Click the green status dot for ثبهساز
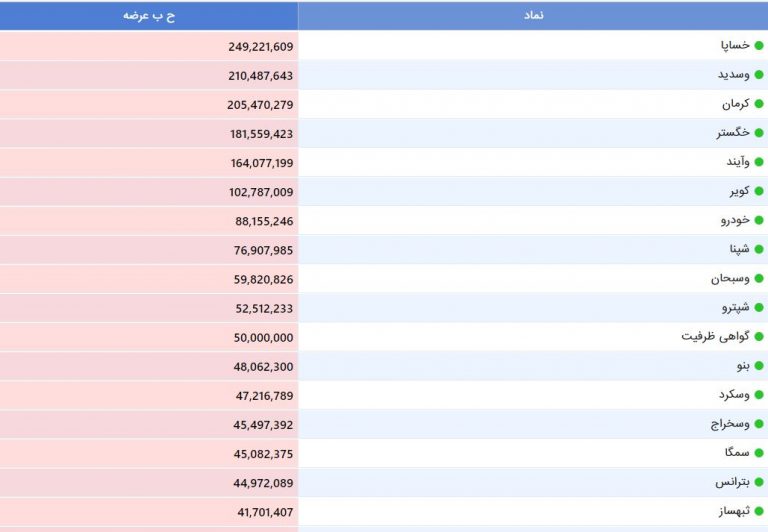The width and height of the screenshot is (768, 532). coord(758,511)
